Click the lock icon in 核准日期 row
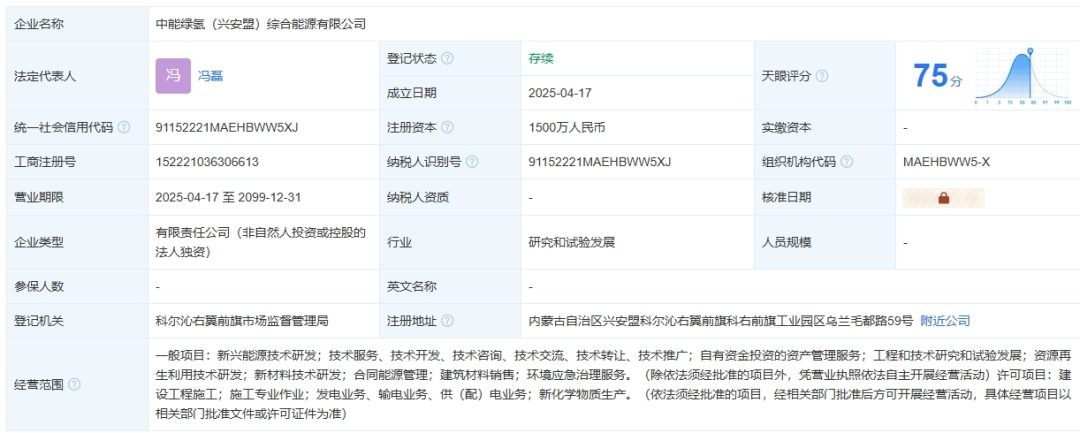The image size is (1080, 433). [x=944, y=198]
